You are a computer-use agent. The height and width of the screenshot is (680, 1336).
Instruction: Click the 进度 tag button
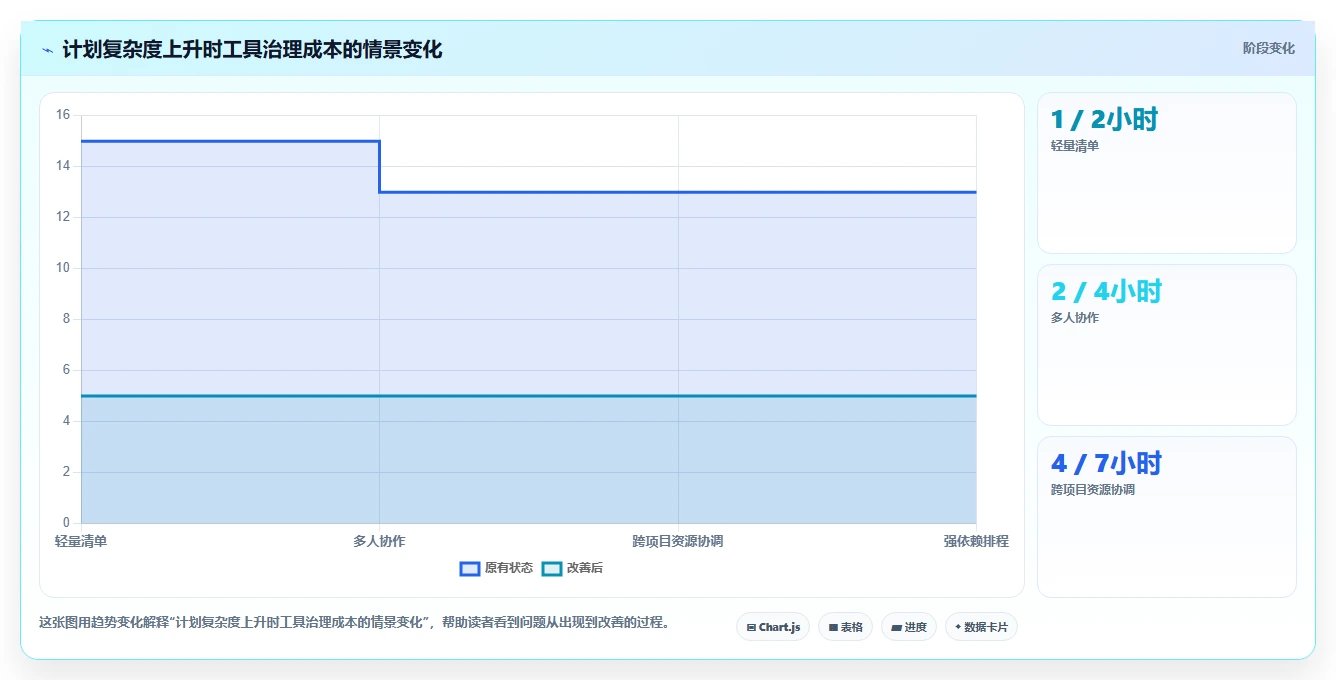pyautogui.click(x=908, y=627)
